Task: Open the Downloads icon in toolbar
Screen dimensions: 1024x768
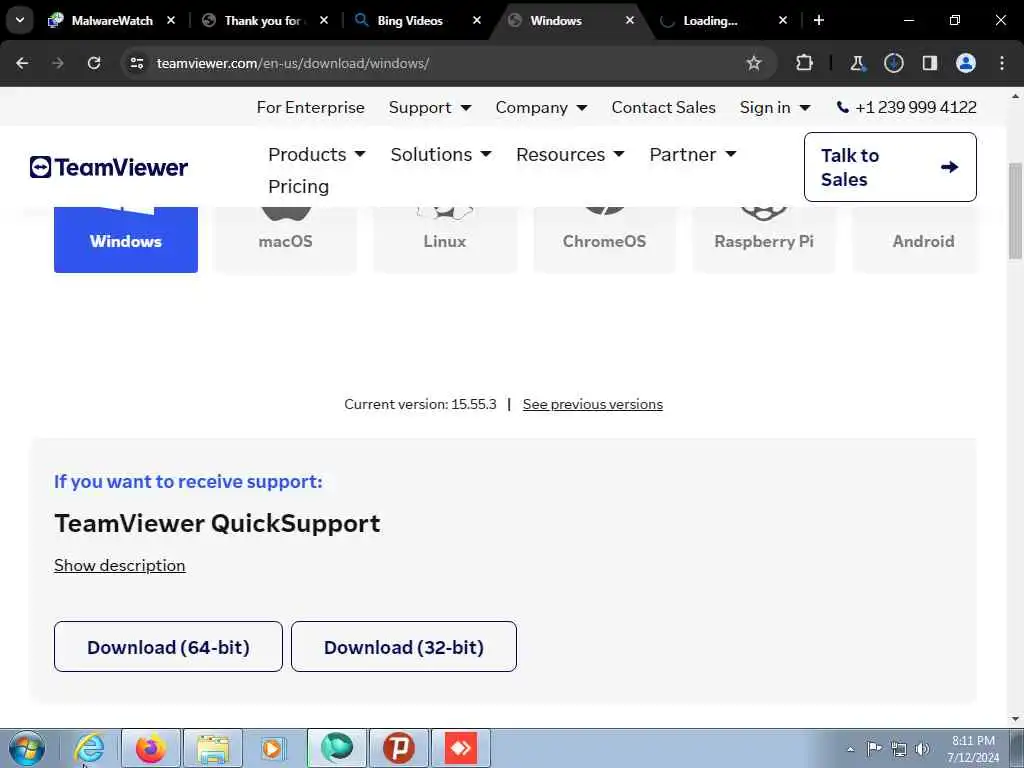Action: 893,63
